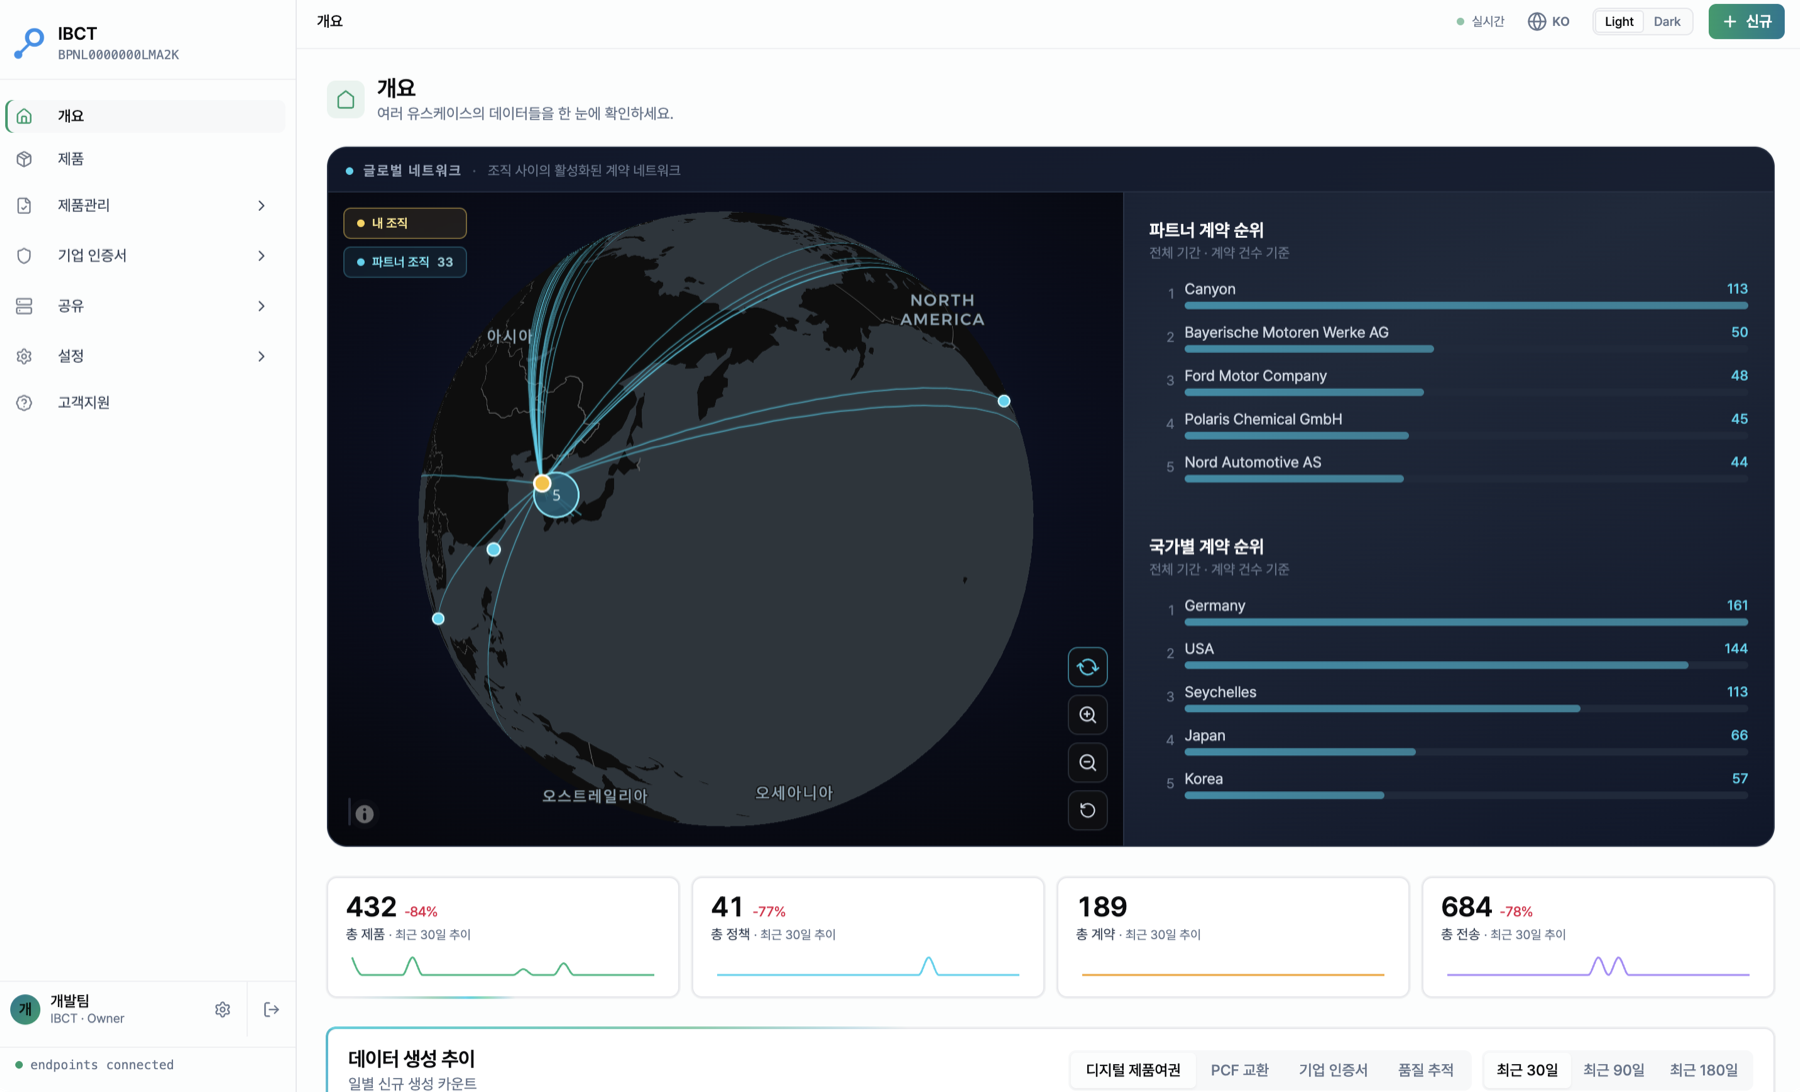Open the map info icon
1800x1092 pixels.
[365, 814]
